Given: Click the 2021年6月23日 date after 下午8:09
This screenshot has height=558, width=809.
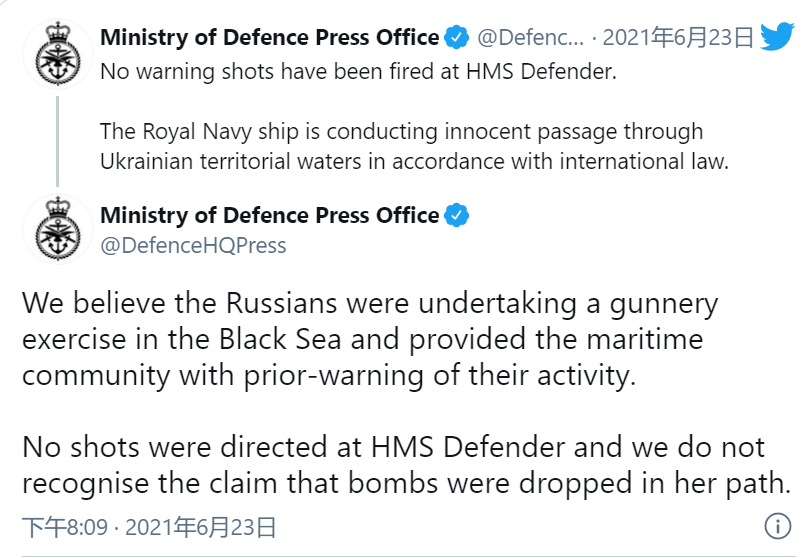Looking at the screenshot, I should 200,526.
